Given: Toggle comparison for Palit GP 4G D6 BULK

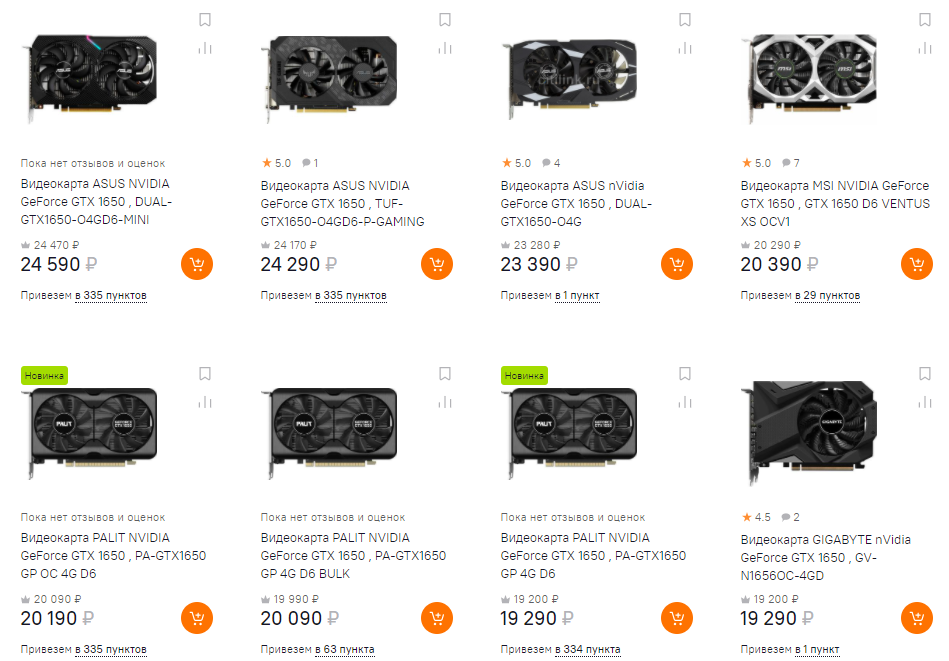Looking at the screenshot, I should tap(445, 402).
